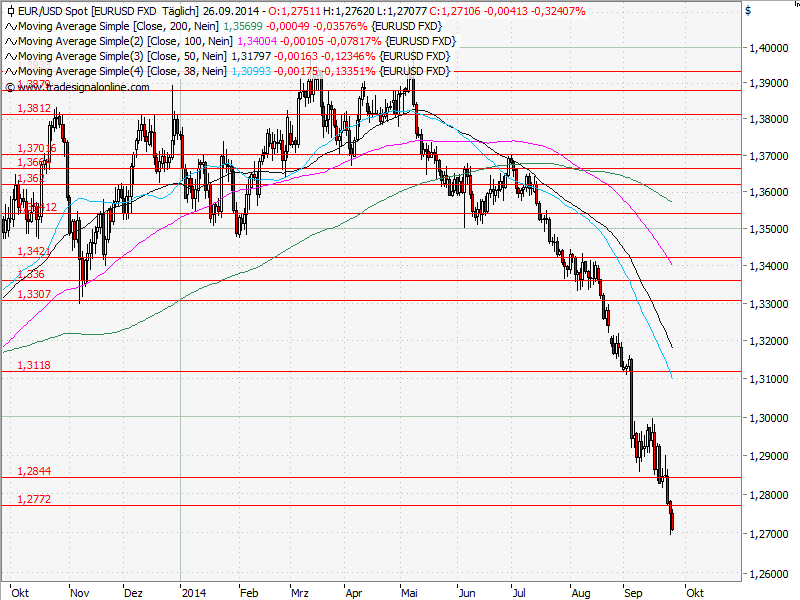Select the 1,3118 horizontal level label

click(33, 366)
